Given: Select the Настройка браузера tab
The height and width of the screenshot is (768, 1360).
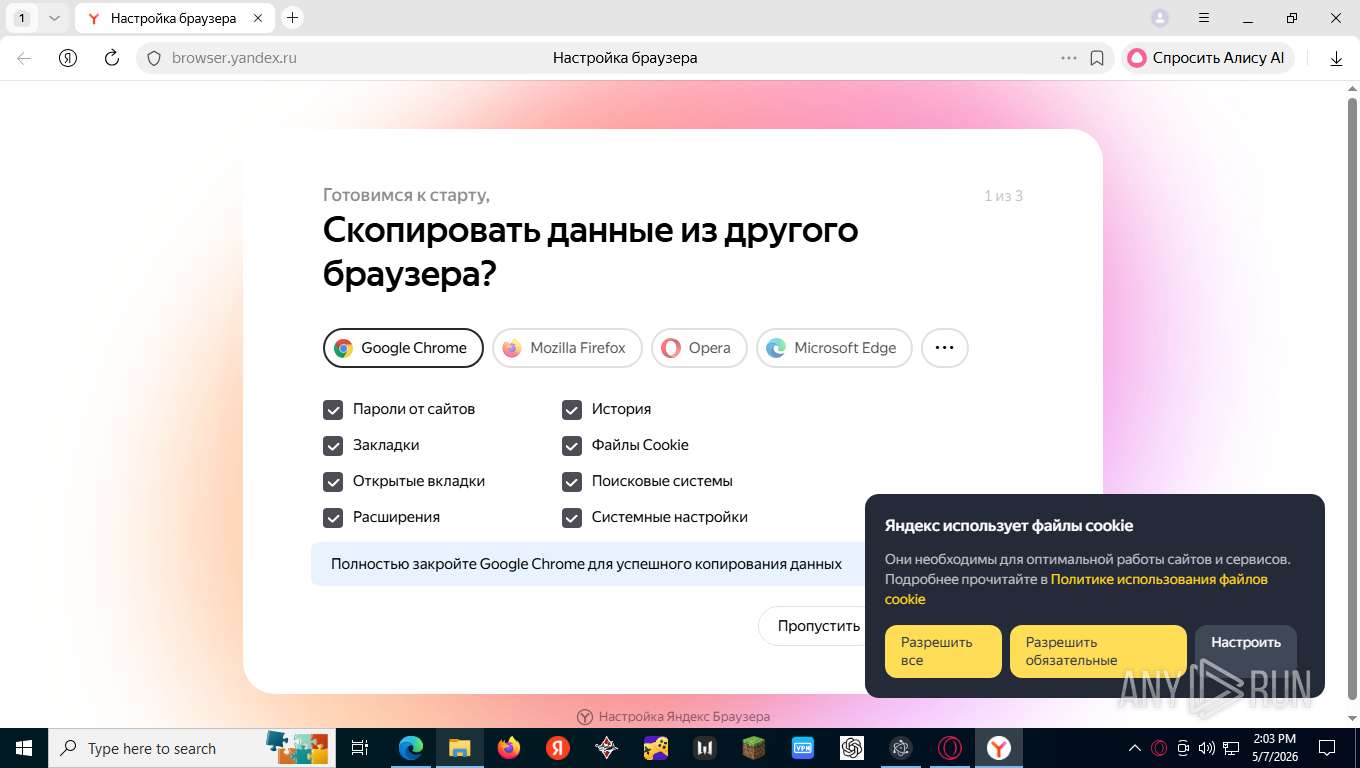Looking at the screenshot, I should pos(173,18).
